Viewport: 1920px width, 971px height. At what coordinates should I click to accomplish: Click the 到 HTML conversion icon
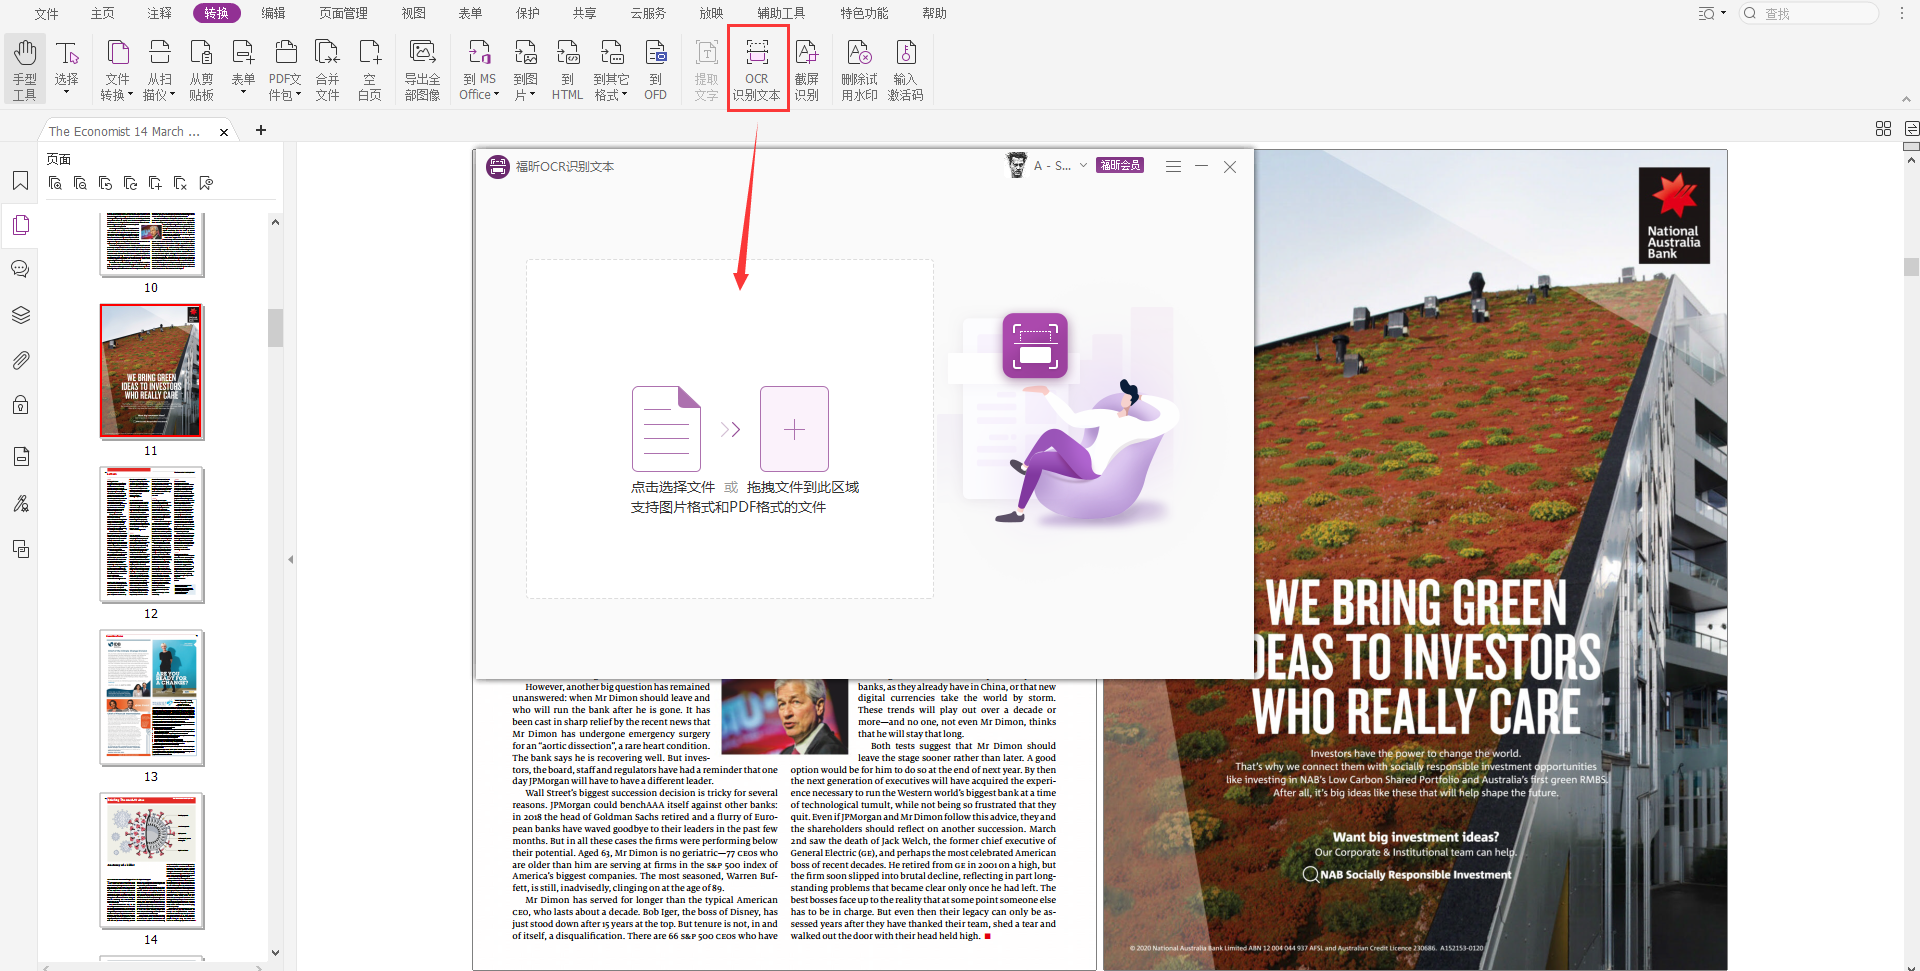(x=567, y=69)
